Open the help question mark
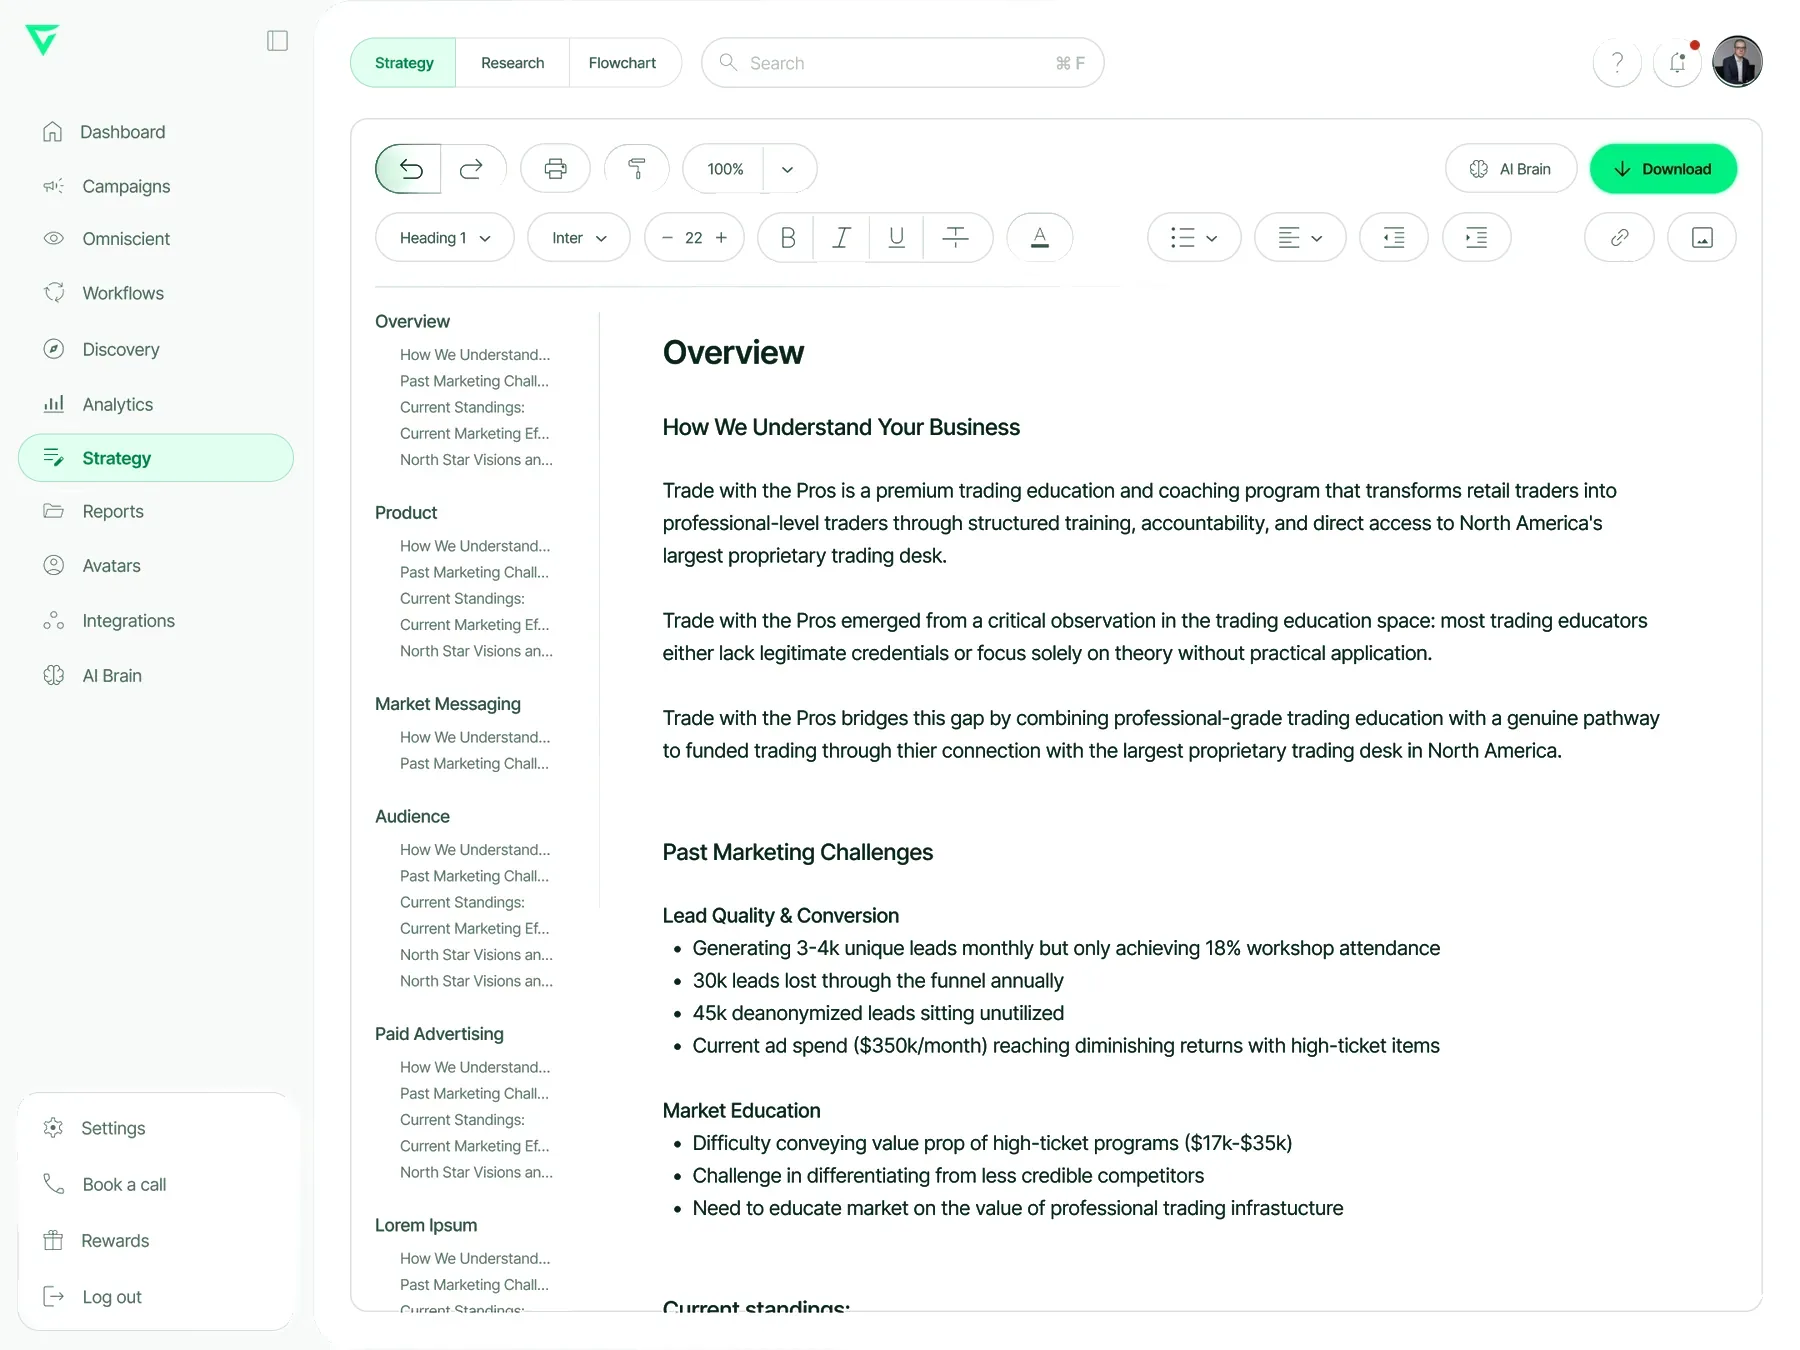This screenshot has width=1800, height=1350. [x=1617, y=63]
